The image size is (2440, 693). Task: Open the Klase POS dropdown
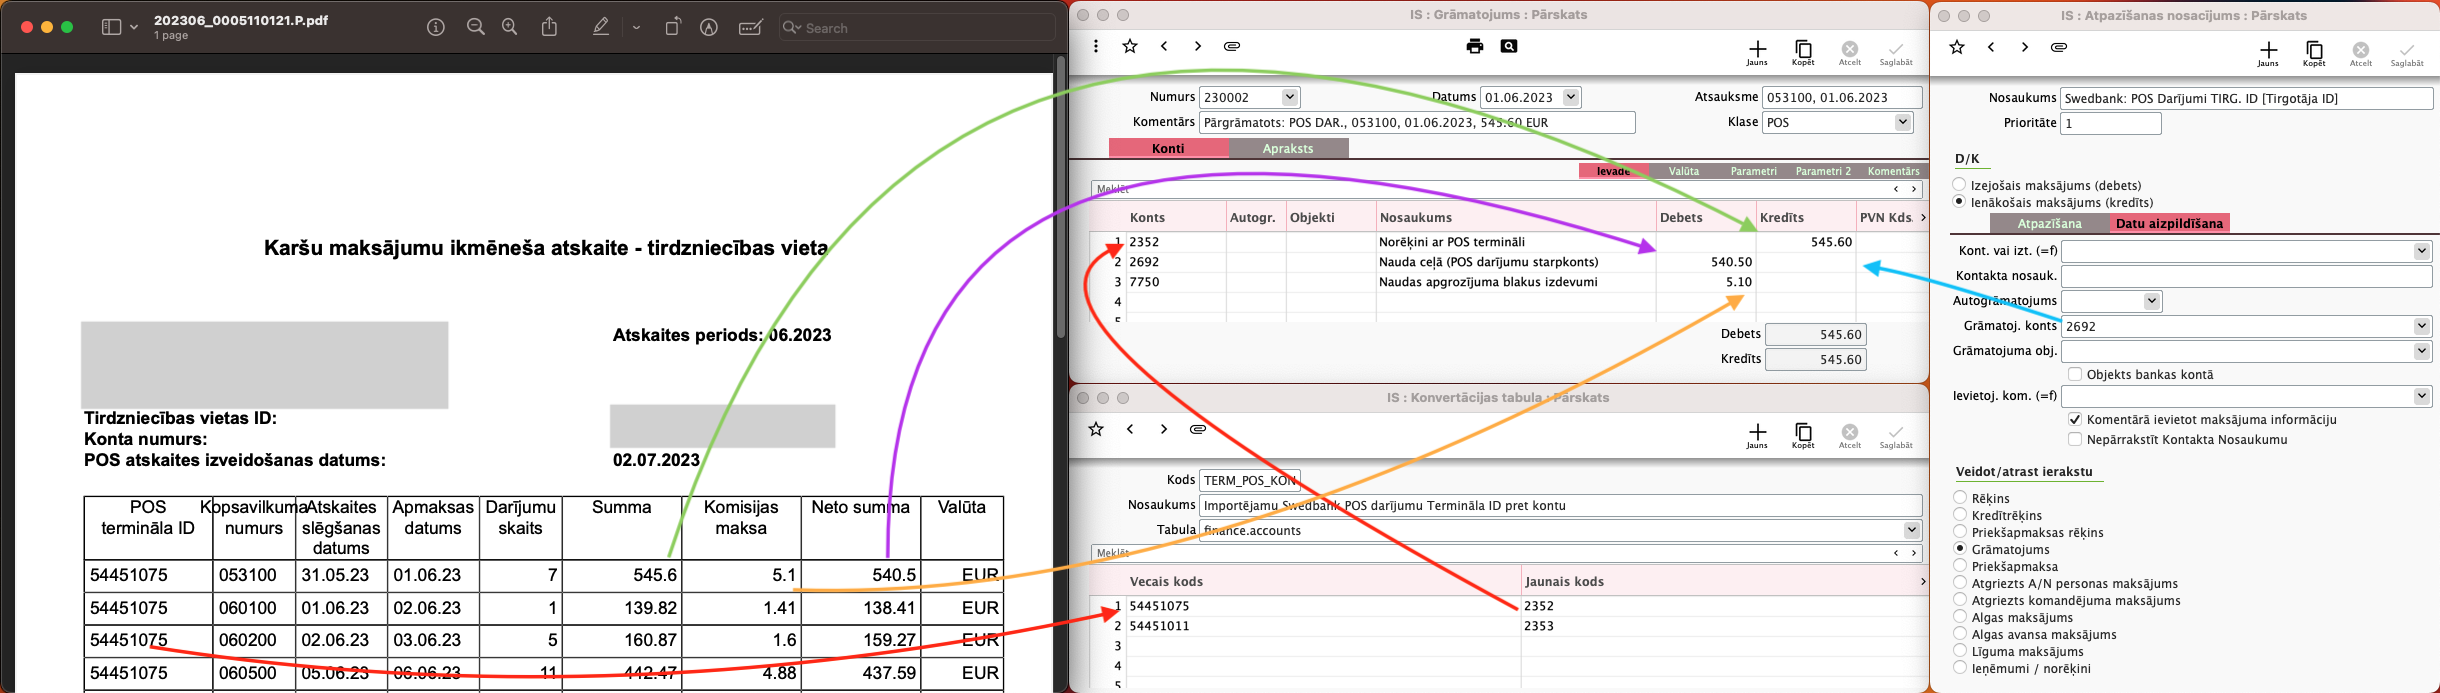pyautogui.click(x=1903, y=122)
